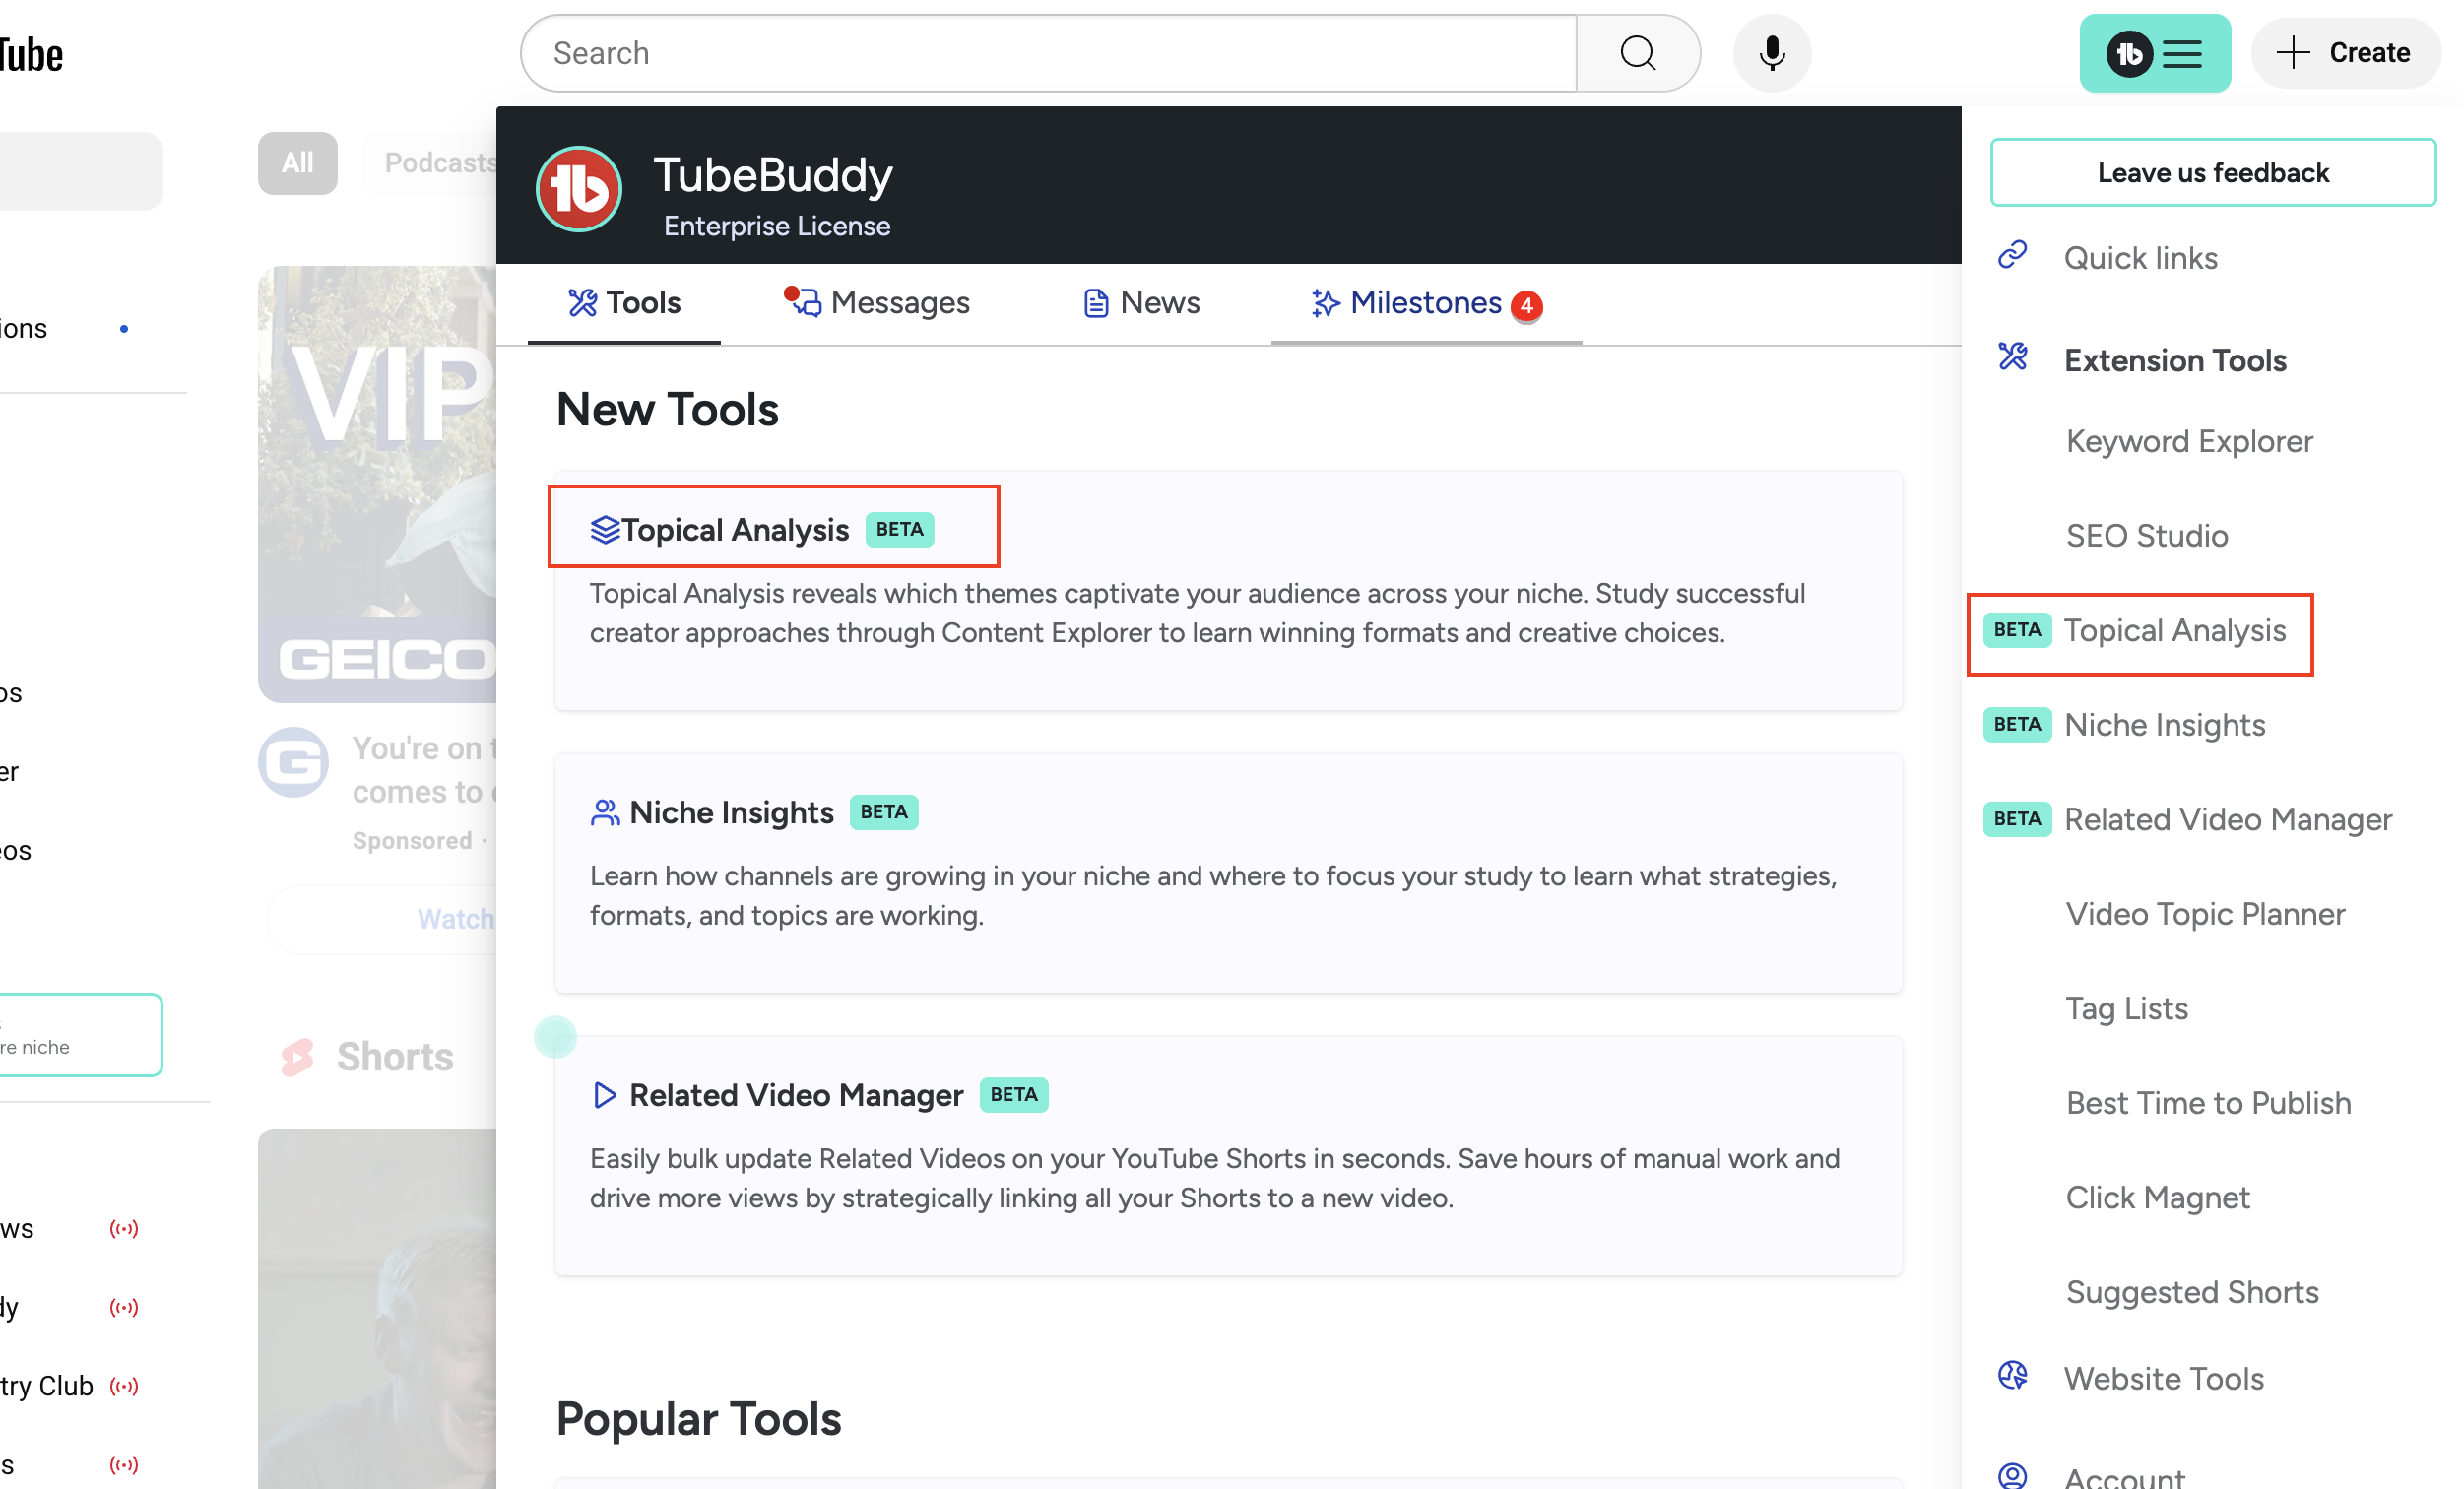Click the Create button
The width and height of the screenshot is (2464, 1489).
tap(2344, 52)
